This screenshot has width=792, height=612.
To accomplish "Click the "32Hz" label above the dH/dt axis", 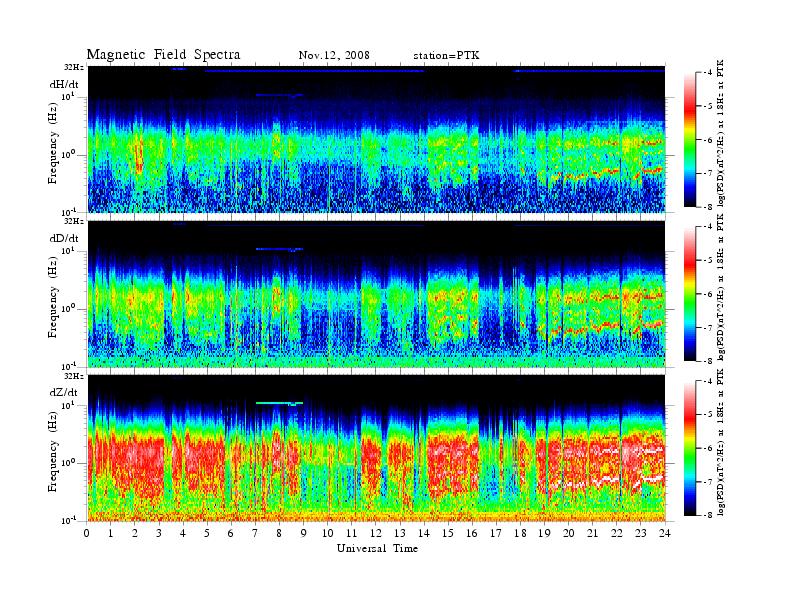I will (74, 67).
